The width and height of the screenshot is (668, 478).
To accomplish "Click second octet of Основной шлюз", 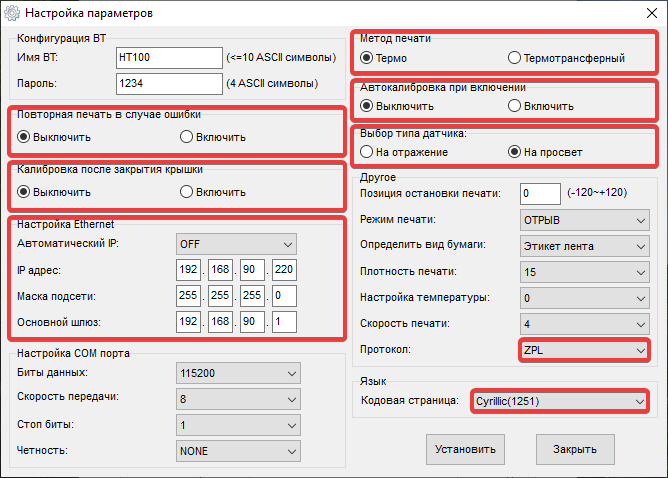I will coord(220,322).
